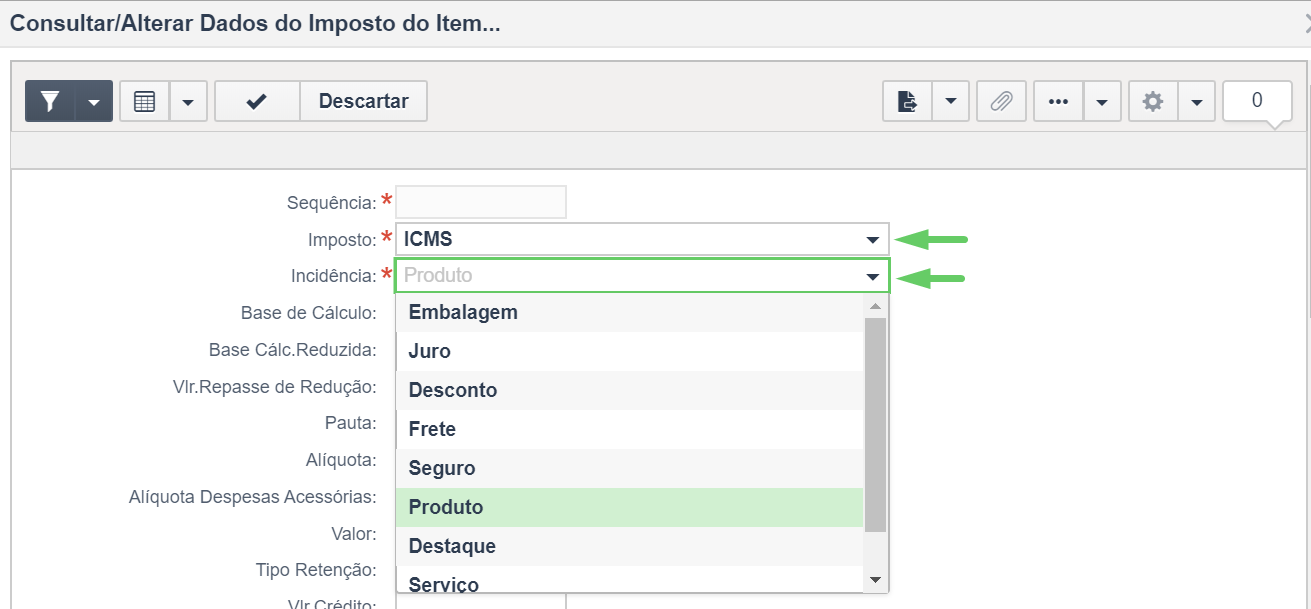
Task: Click the Pauta label
Action: tap(350, 423)
